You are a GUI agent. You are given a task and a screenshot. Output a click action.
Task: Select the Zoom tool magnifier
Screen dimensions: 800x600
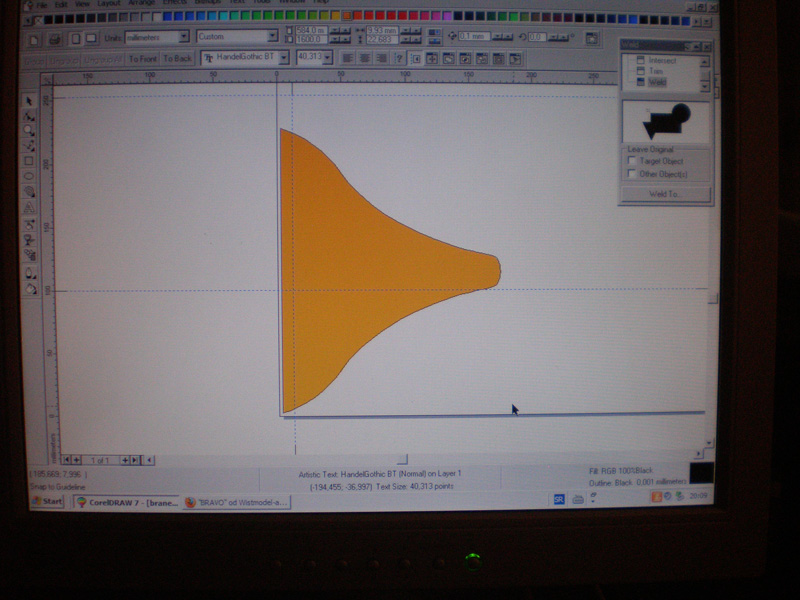tap(30, 131)
